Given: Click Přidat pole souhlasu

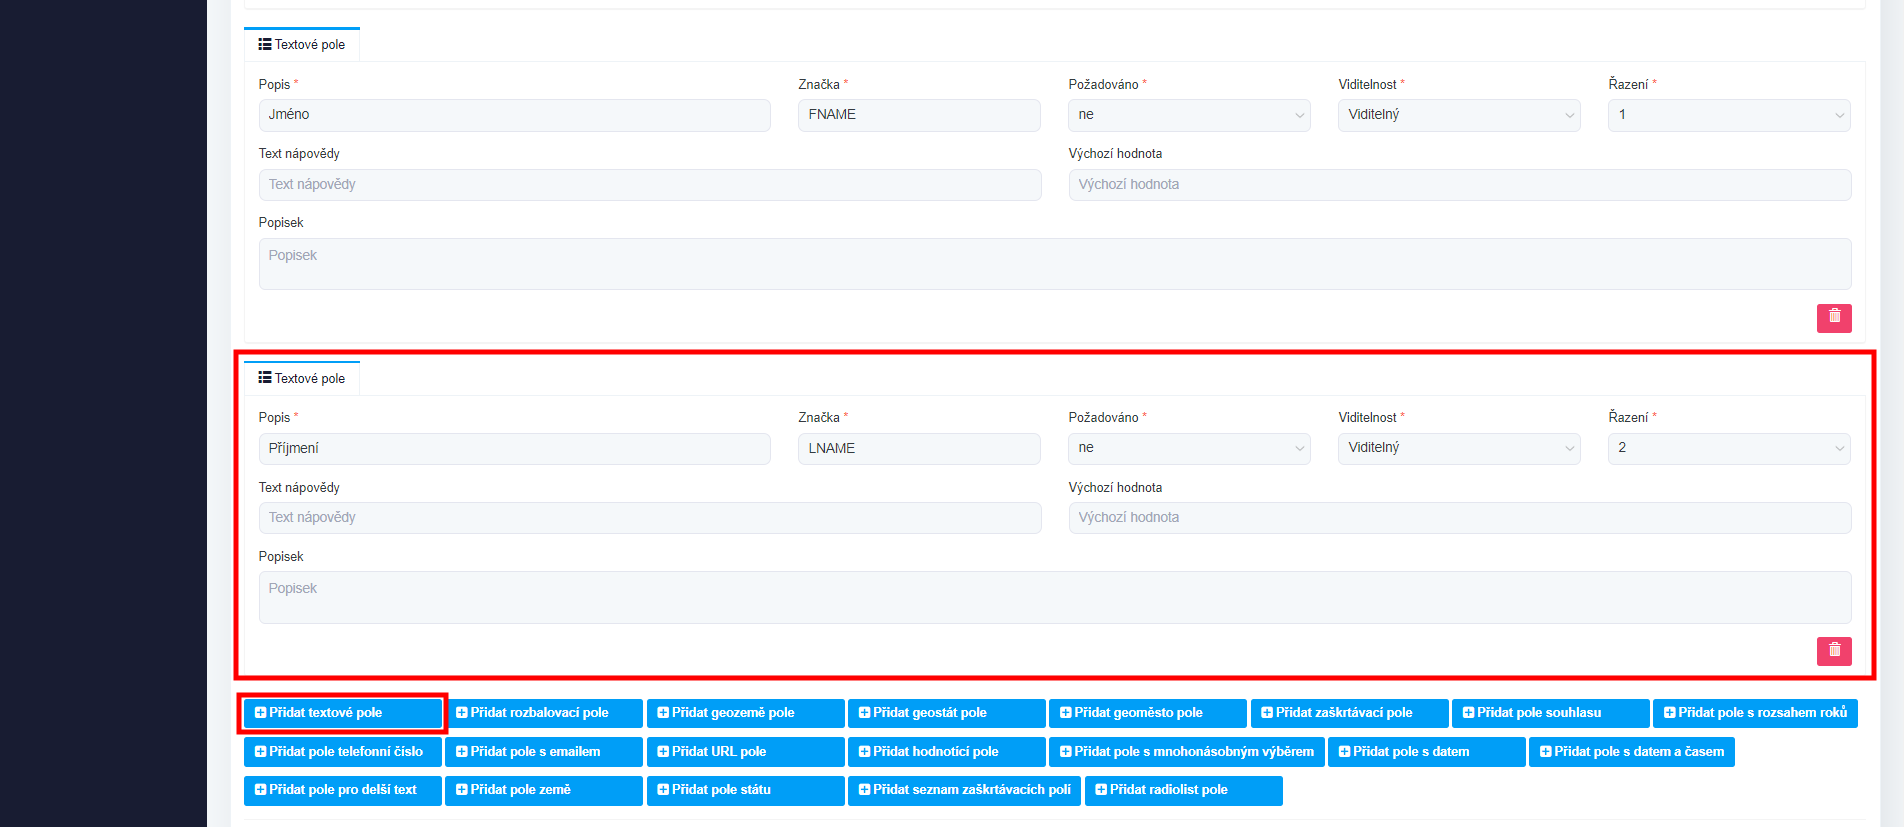Looking at the screenshot, I should coord(1550,713).
